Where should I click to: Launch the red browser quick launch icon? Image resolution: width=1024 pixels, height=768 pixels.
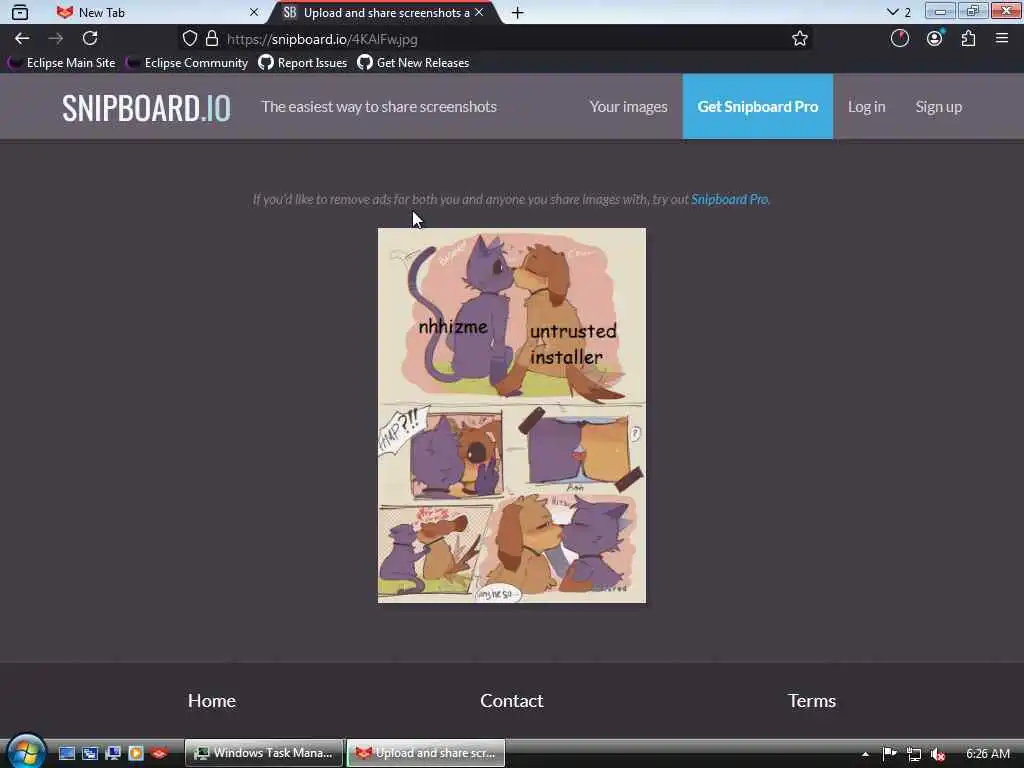click(x=159, y=753)
